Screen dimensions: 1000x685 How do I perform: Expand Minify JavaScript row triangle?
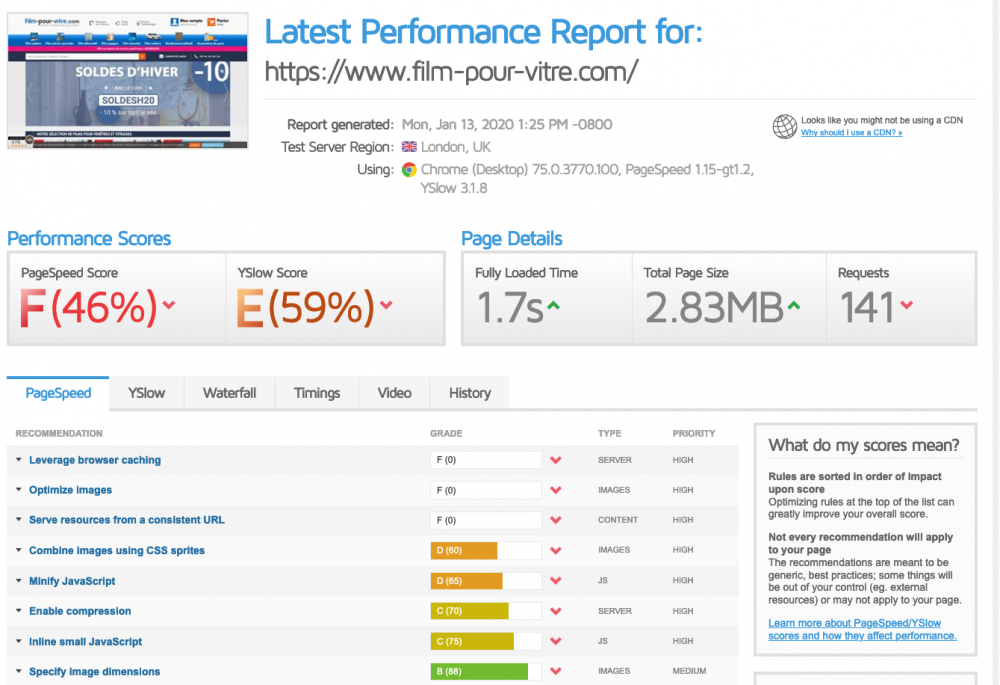(x=18, y=580)
